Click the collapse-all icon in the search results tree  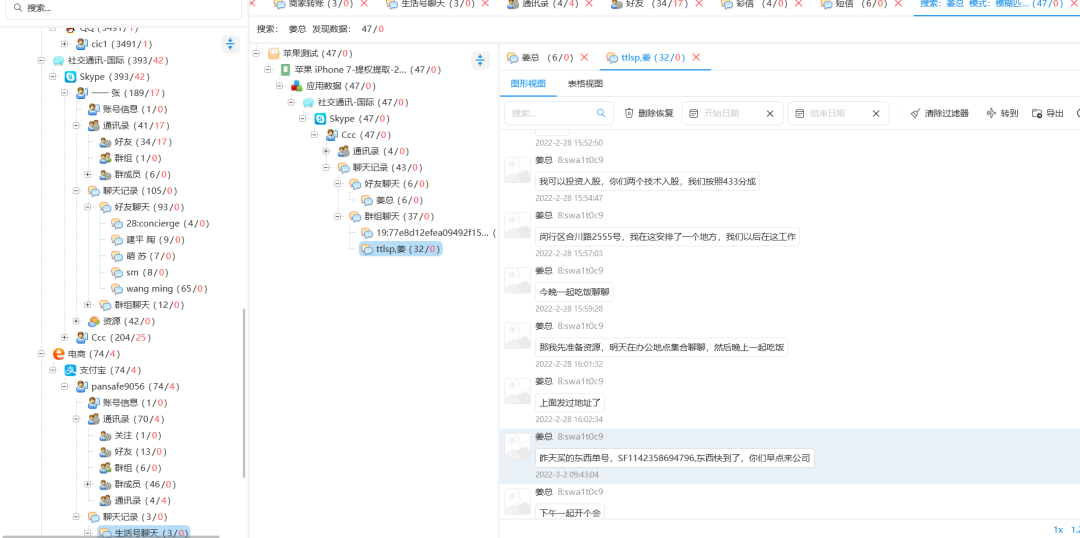pos(480,61)
